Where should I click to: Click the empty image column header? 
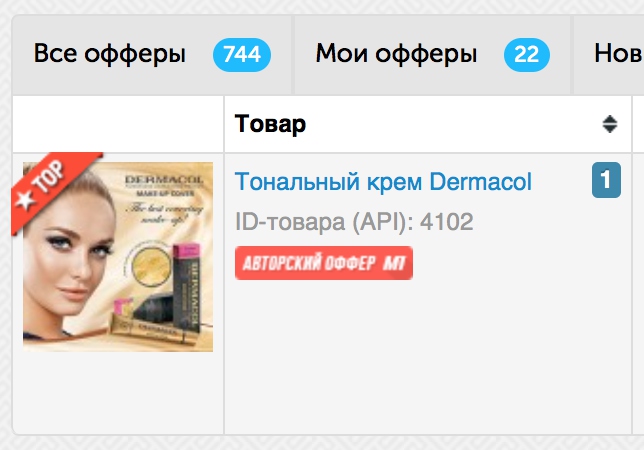click(118, 124)
